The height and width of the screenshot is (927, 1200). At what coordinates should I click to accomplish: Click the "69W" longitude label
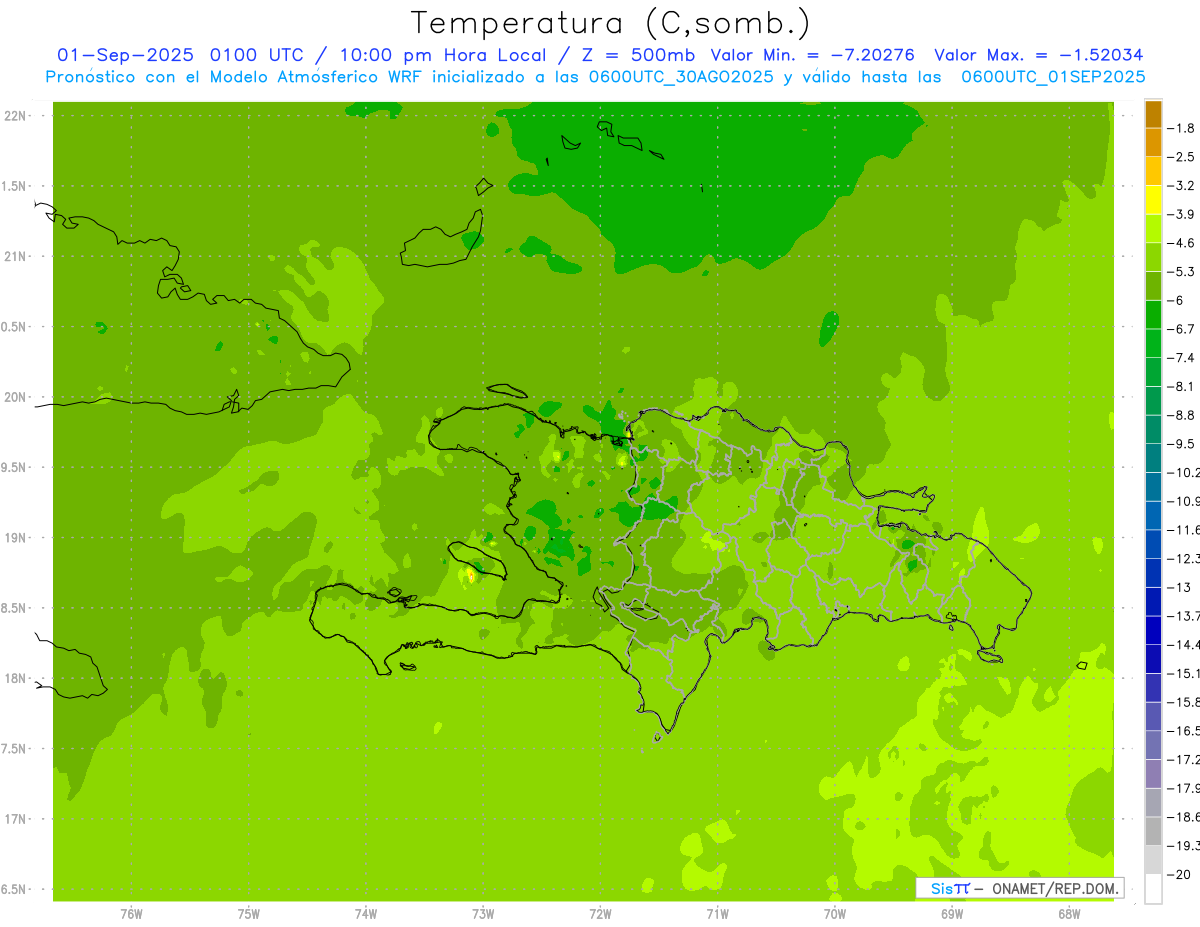click(x=952, y=914)
